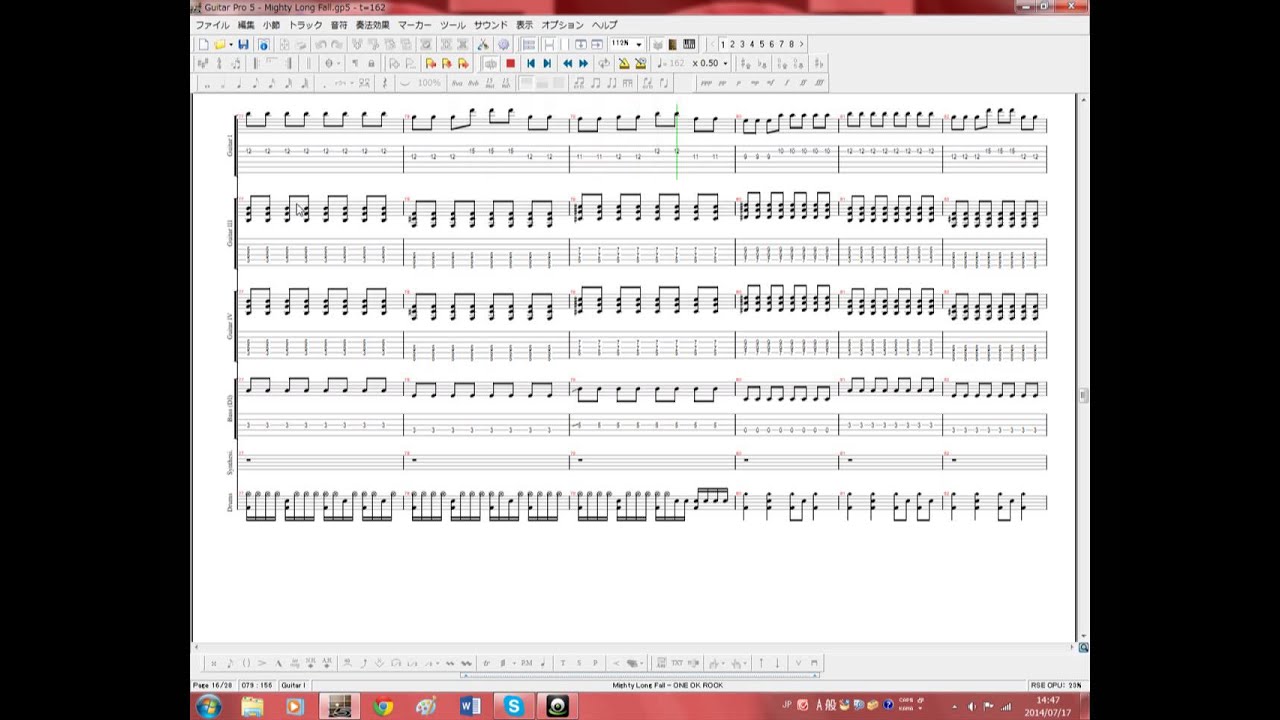Select track number 8
Viewport: 1280px width, 720px height.
791,44
